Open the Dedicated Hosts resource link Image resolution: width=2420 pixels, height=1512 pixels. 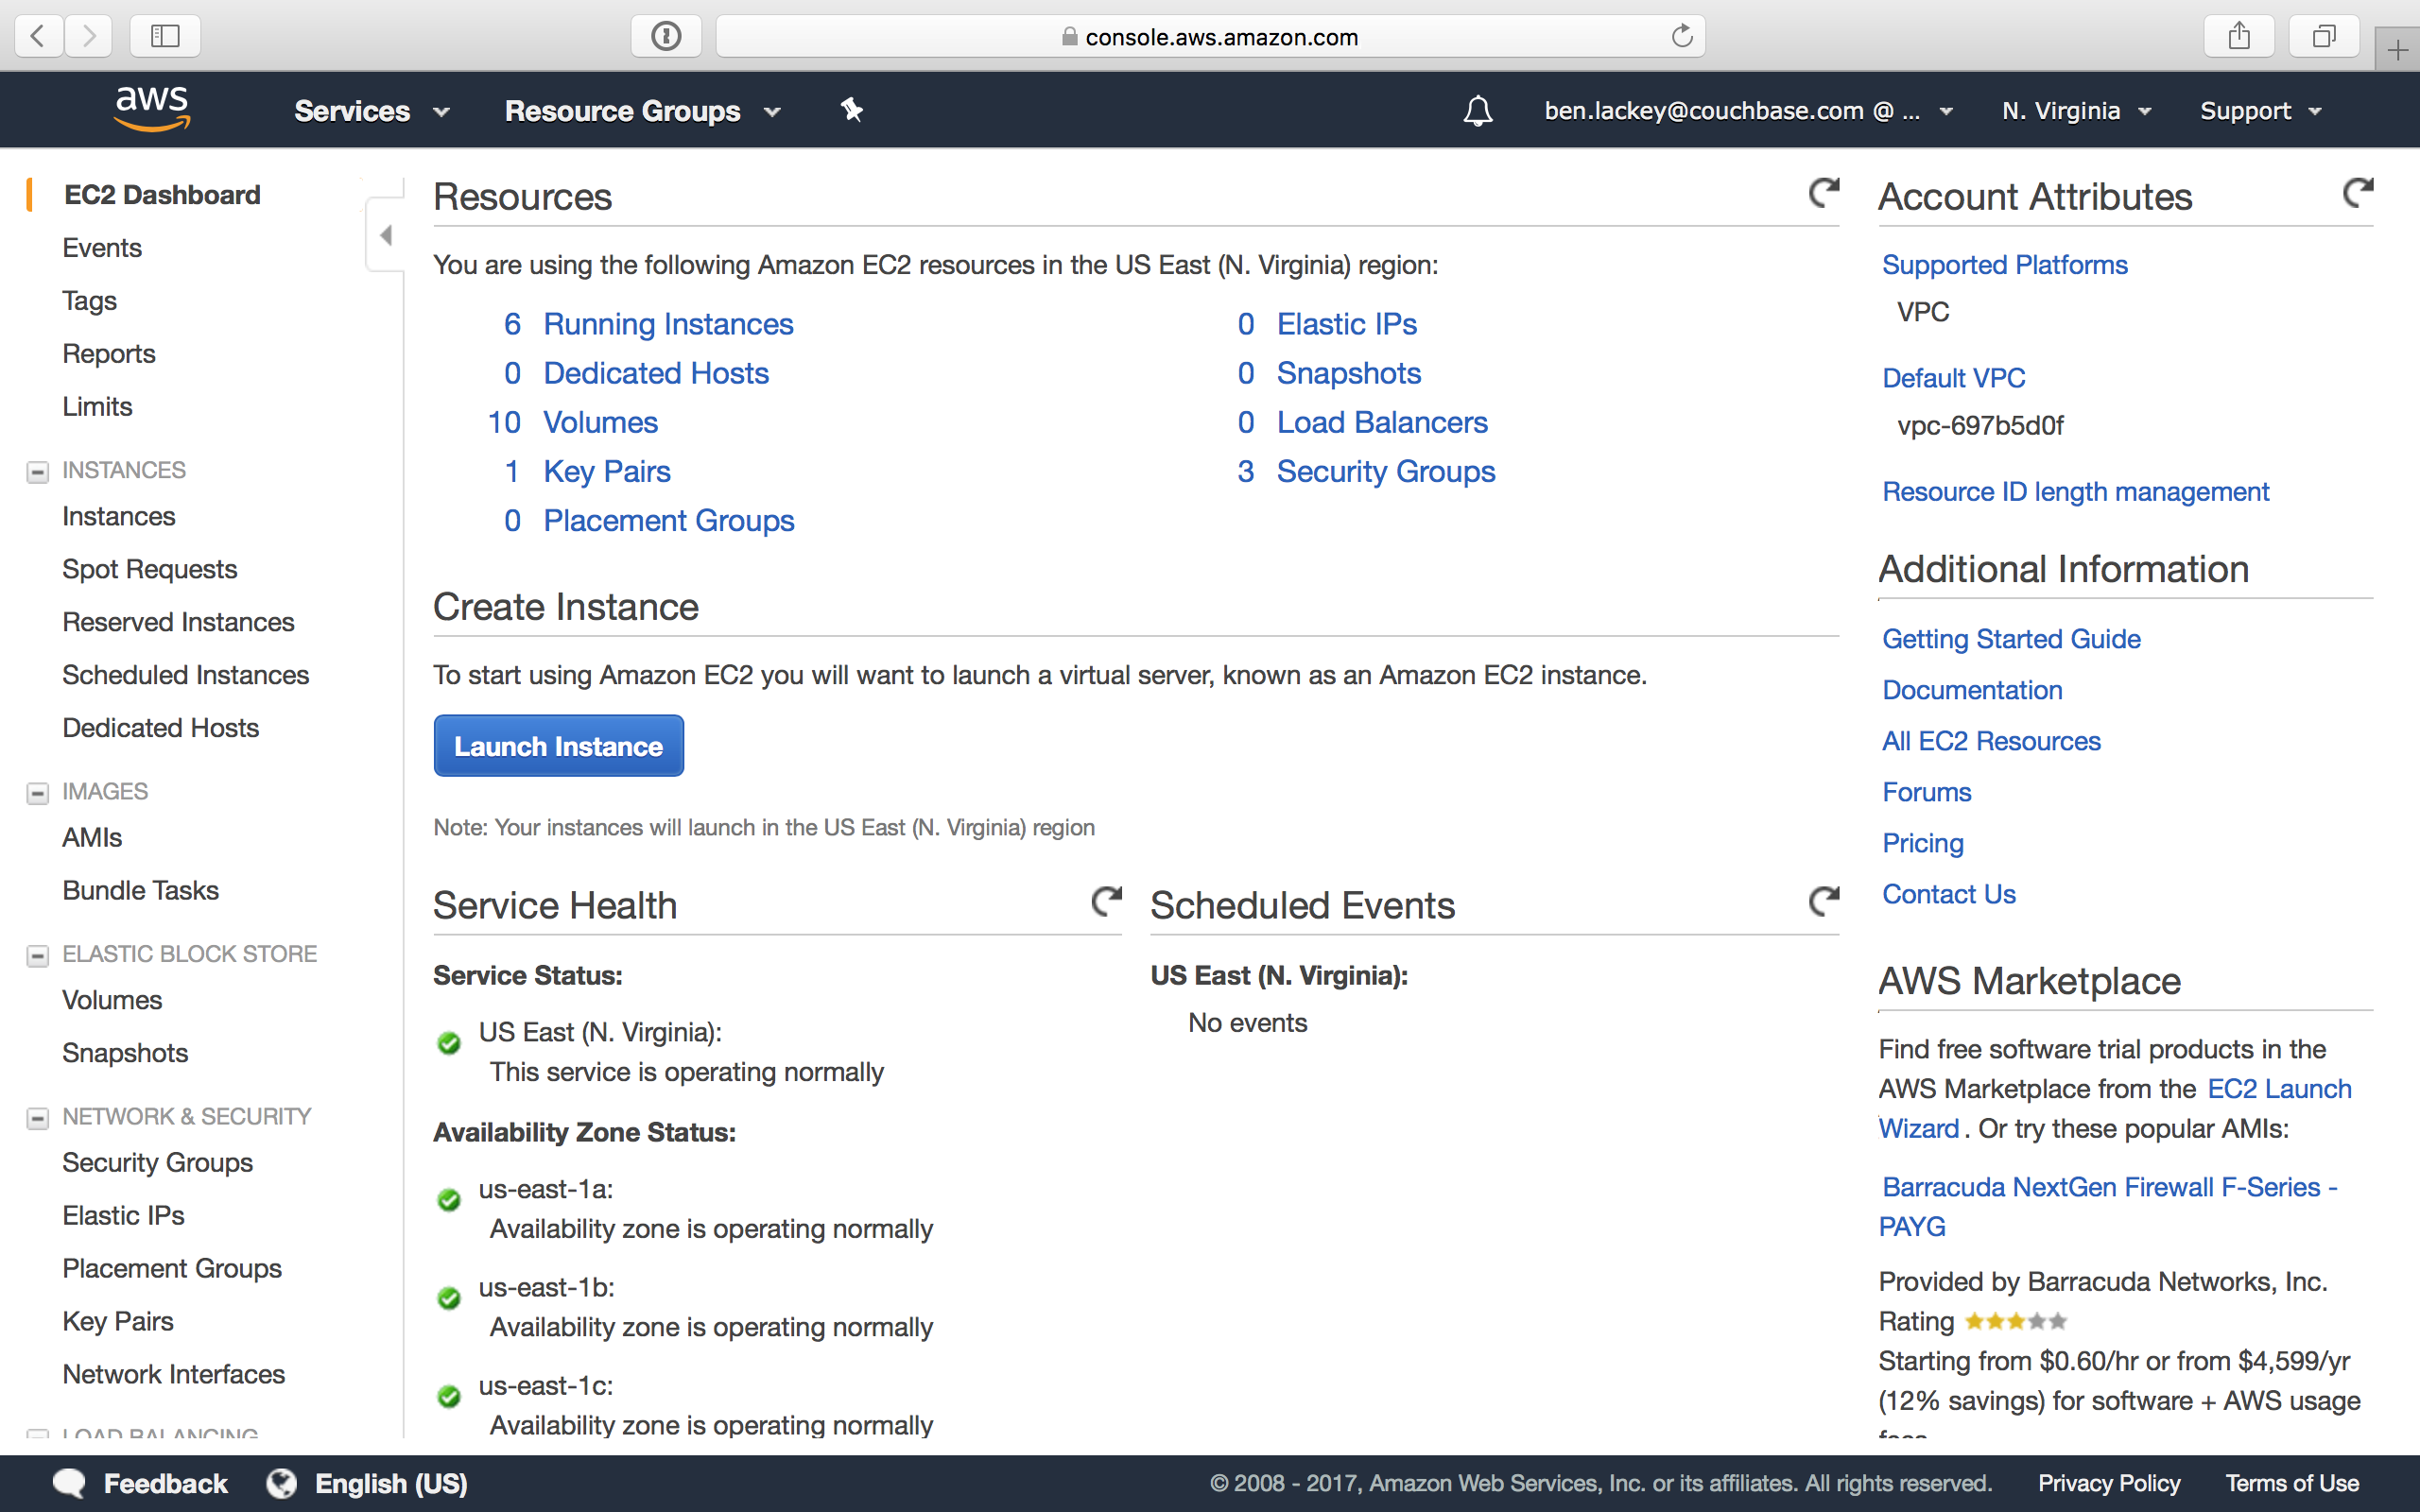(656, 373)
